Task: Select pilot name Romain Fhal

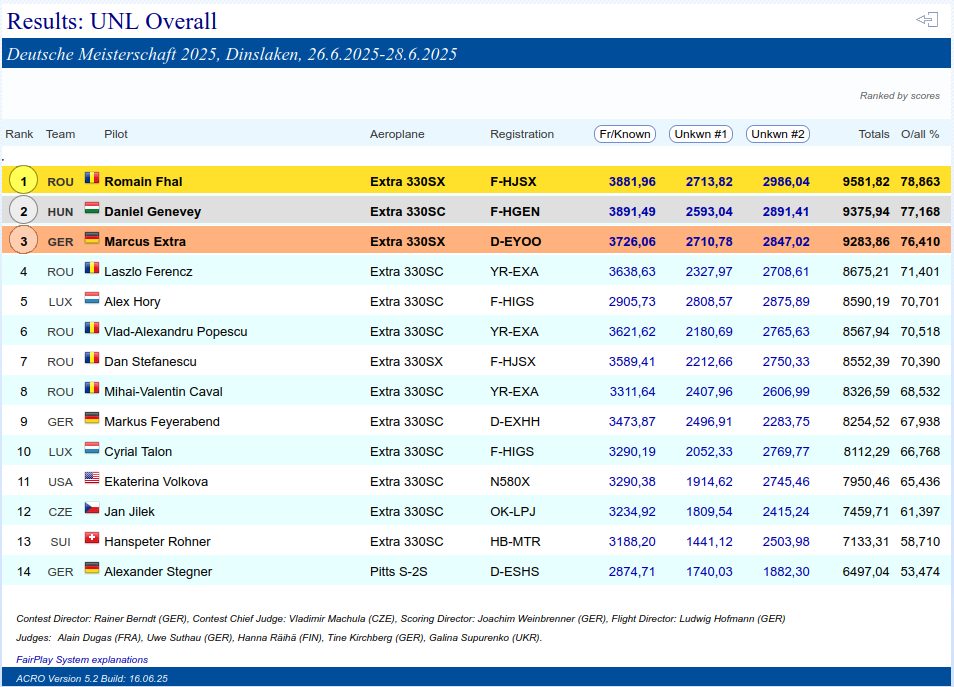Action: (143, 181)
